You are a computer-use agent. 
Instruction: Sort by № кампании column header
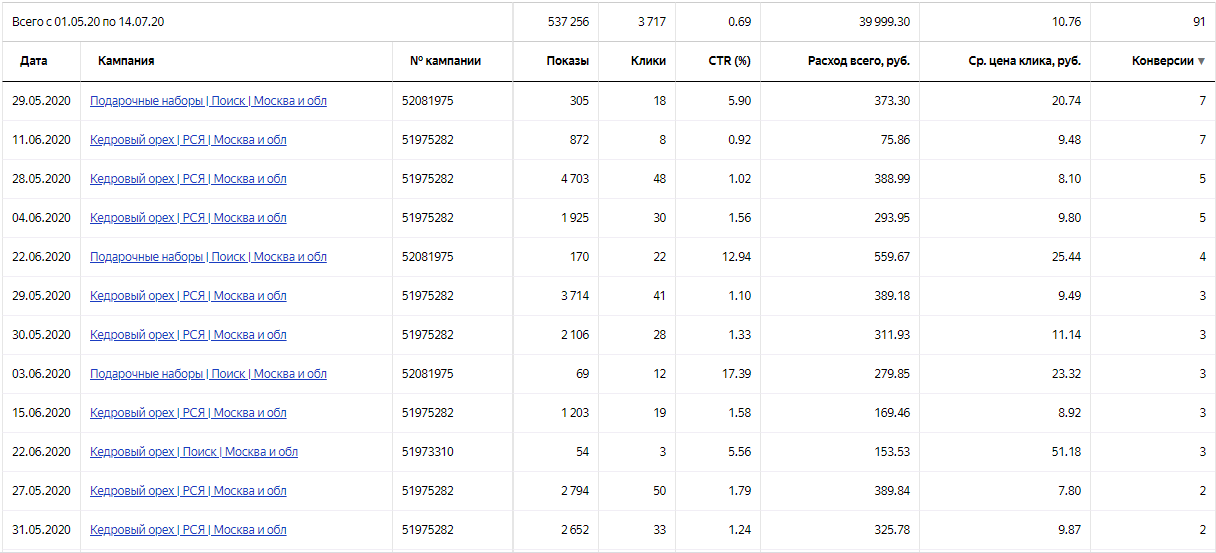[x=445, y=61]
